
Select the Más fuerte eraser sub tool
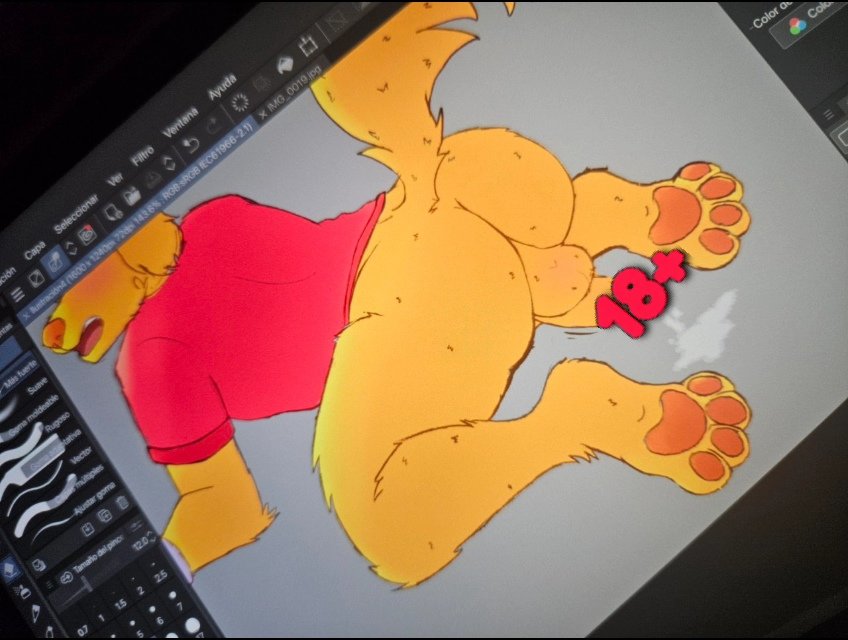21,376
